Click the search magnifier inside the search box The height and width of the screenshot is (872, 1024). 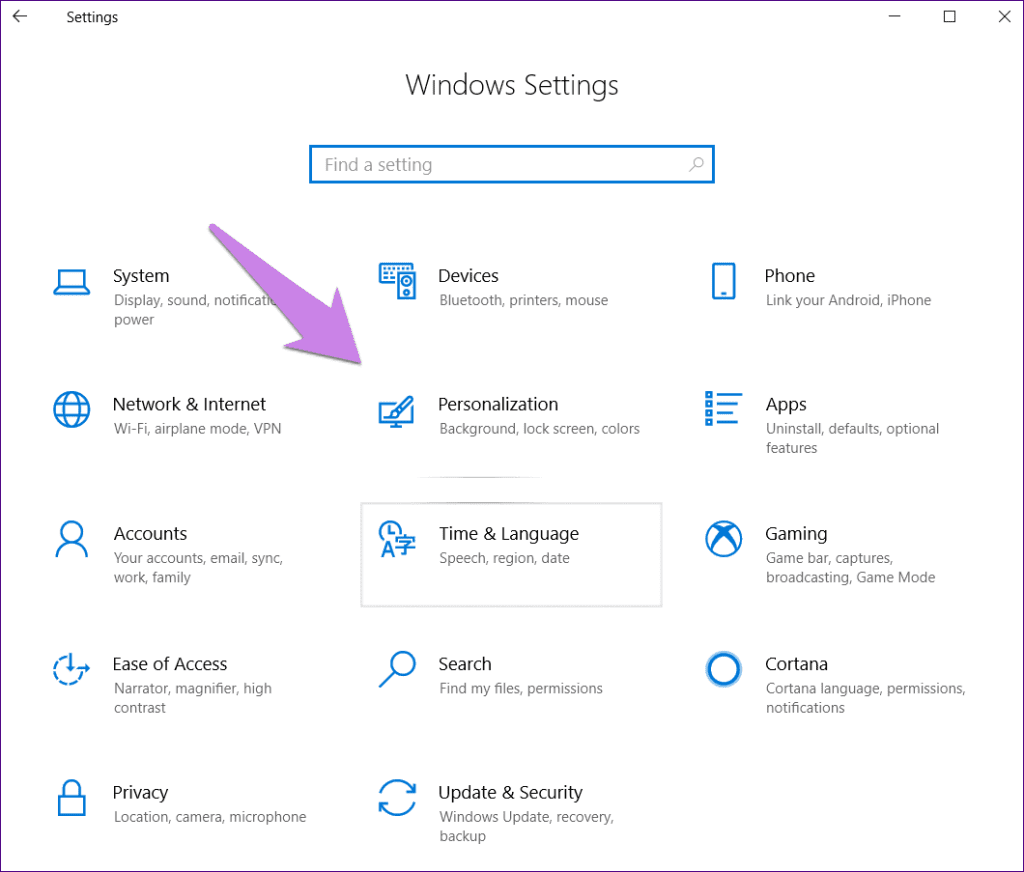tap(695, 164)
